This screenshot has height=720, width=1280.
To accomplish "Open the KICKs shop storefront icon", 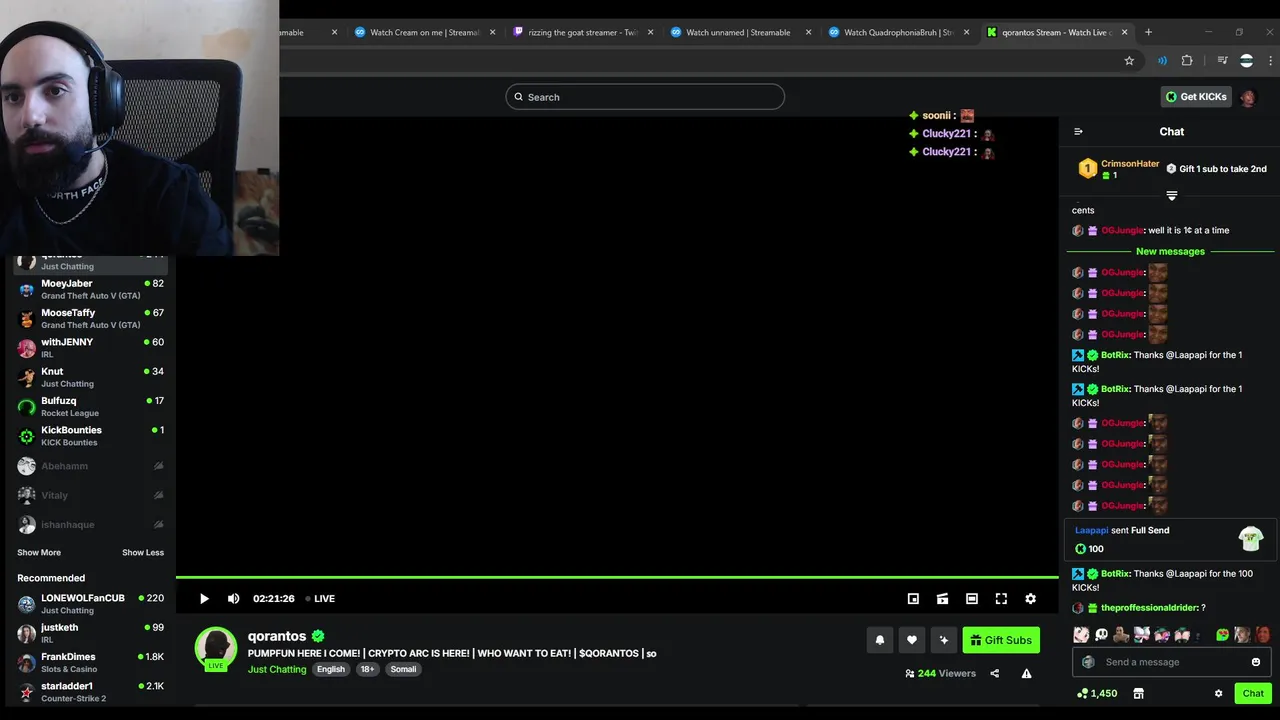I will point(1138,693).
